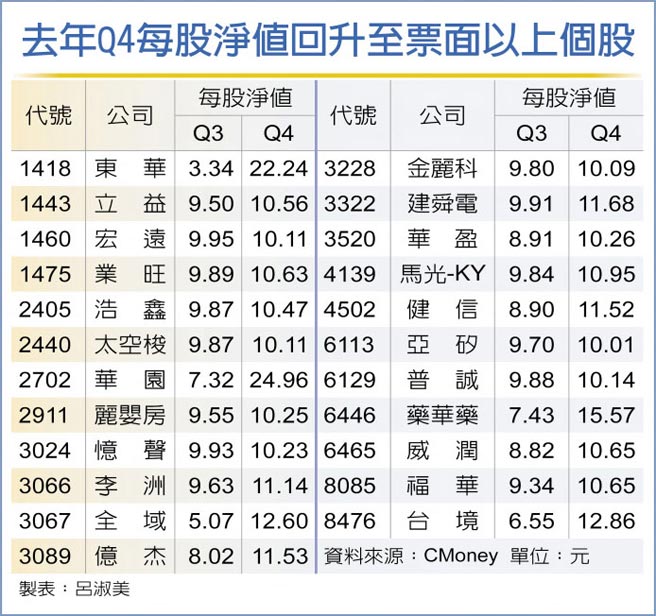Image resolution: width=656 pixels, height=616 pixels.
Task: Click company name 馬光-KY
Action: 443,274
